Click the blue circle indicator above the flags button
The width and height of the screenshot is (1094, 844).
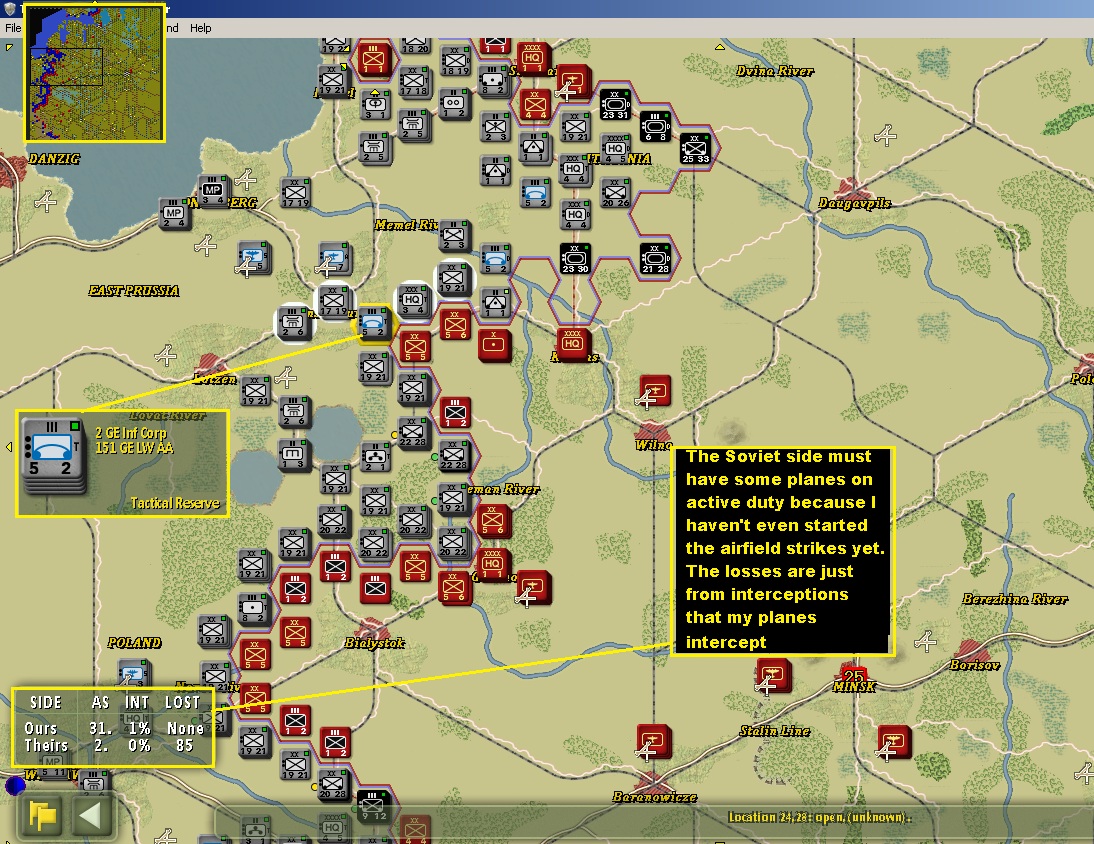pos(15,785)
